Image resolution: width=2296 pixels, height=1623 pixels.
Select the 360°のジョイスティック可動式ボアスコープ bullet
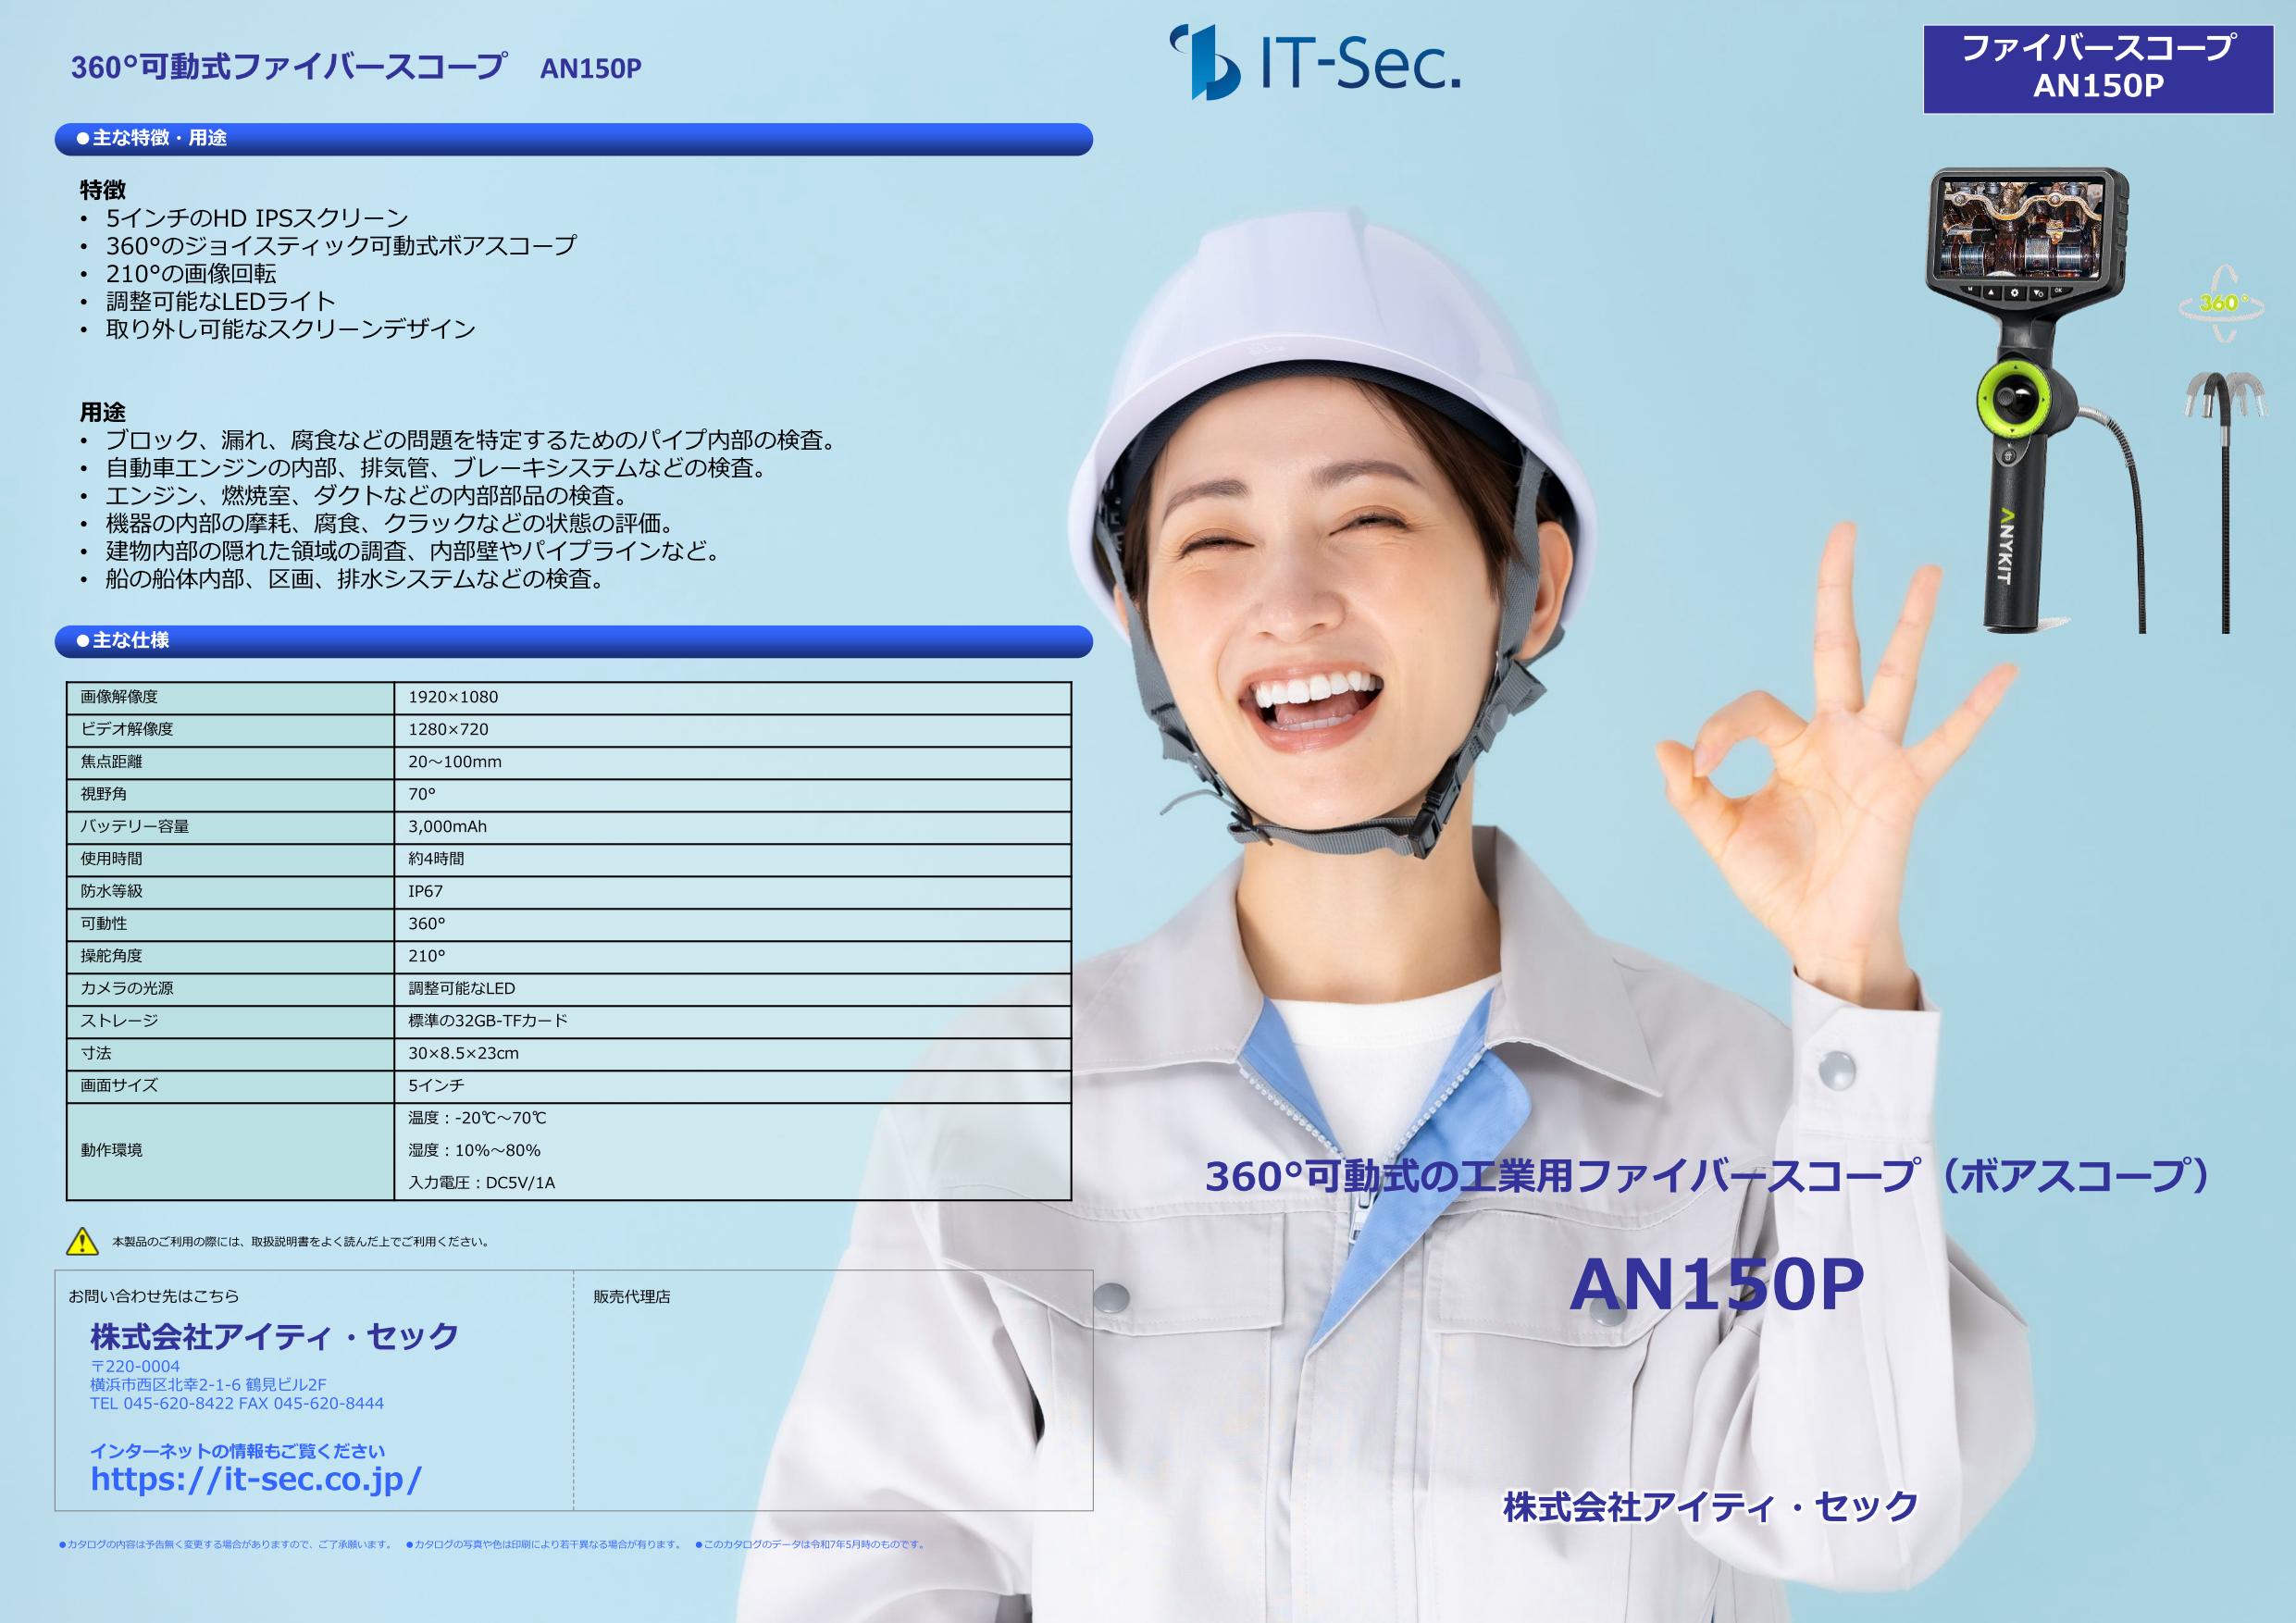pos(341,246)
